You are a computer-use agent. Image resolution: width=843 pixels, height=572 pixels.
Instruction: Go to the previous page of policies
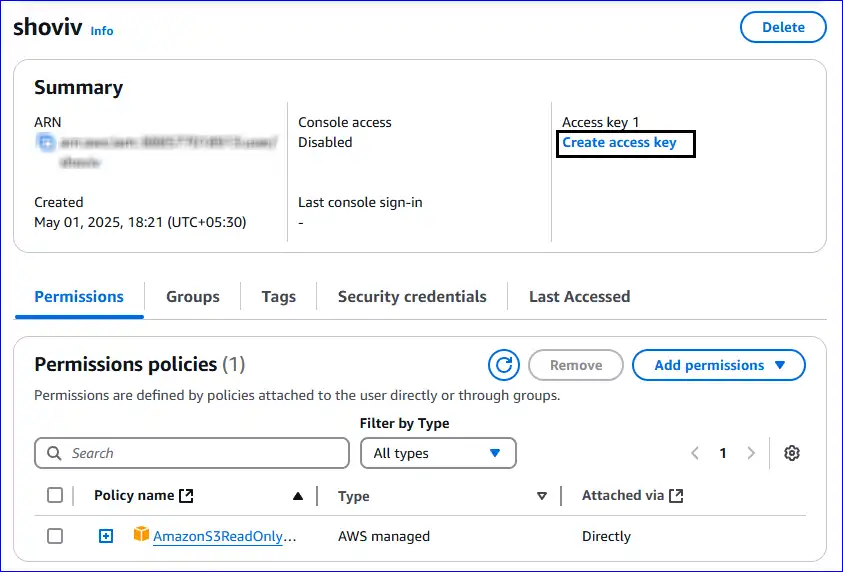point(695,453)
